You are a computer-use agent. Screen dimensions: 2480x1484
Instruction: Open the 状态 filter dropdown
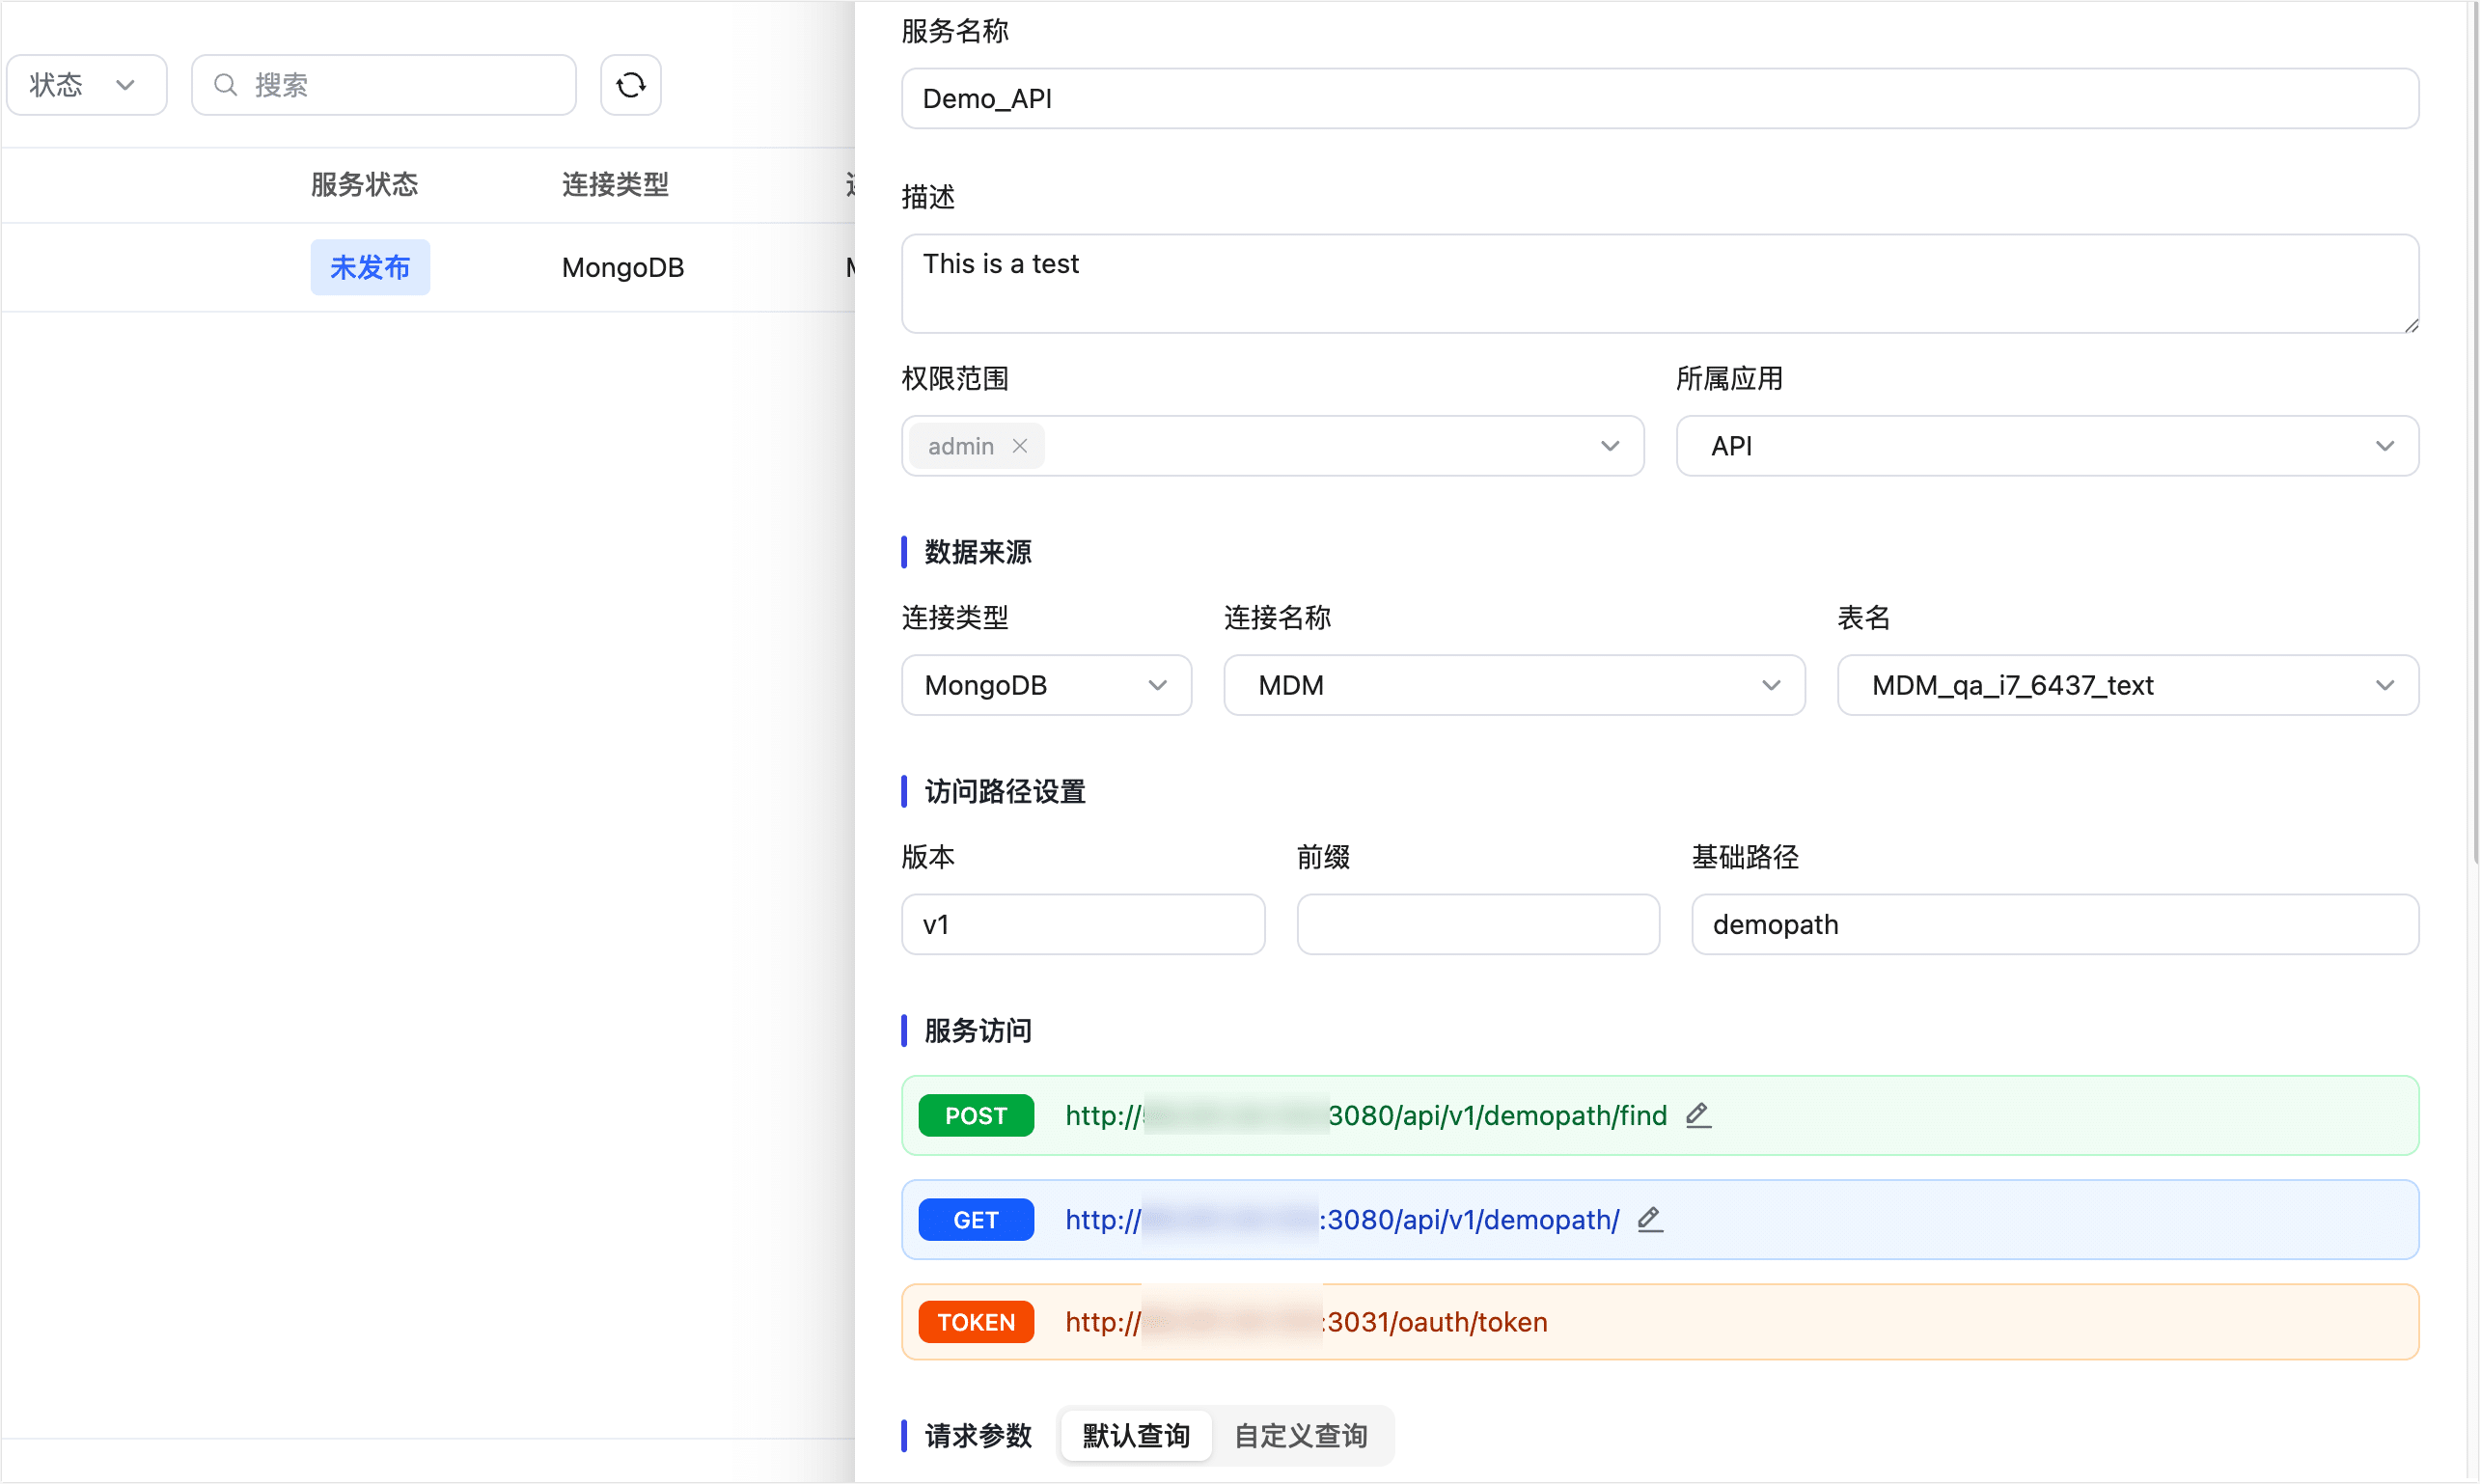pos(86,85)
